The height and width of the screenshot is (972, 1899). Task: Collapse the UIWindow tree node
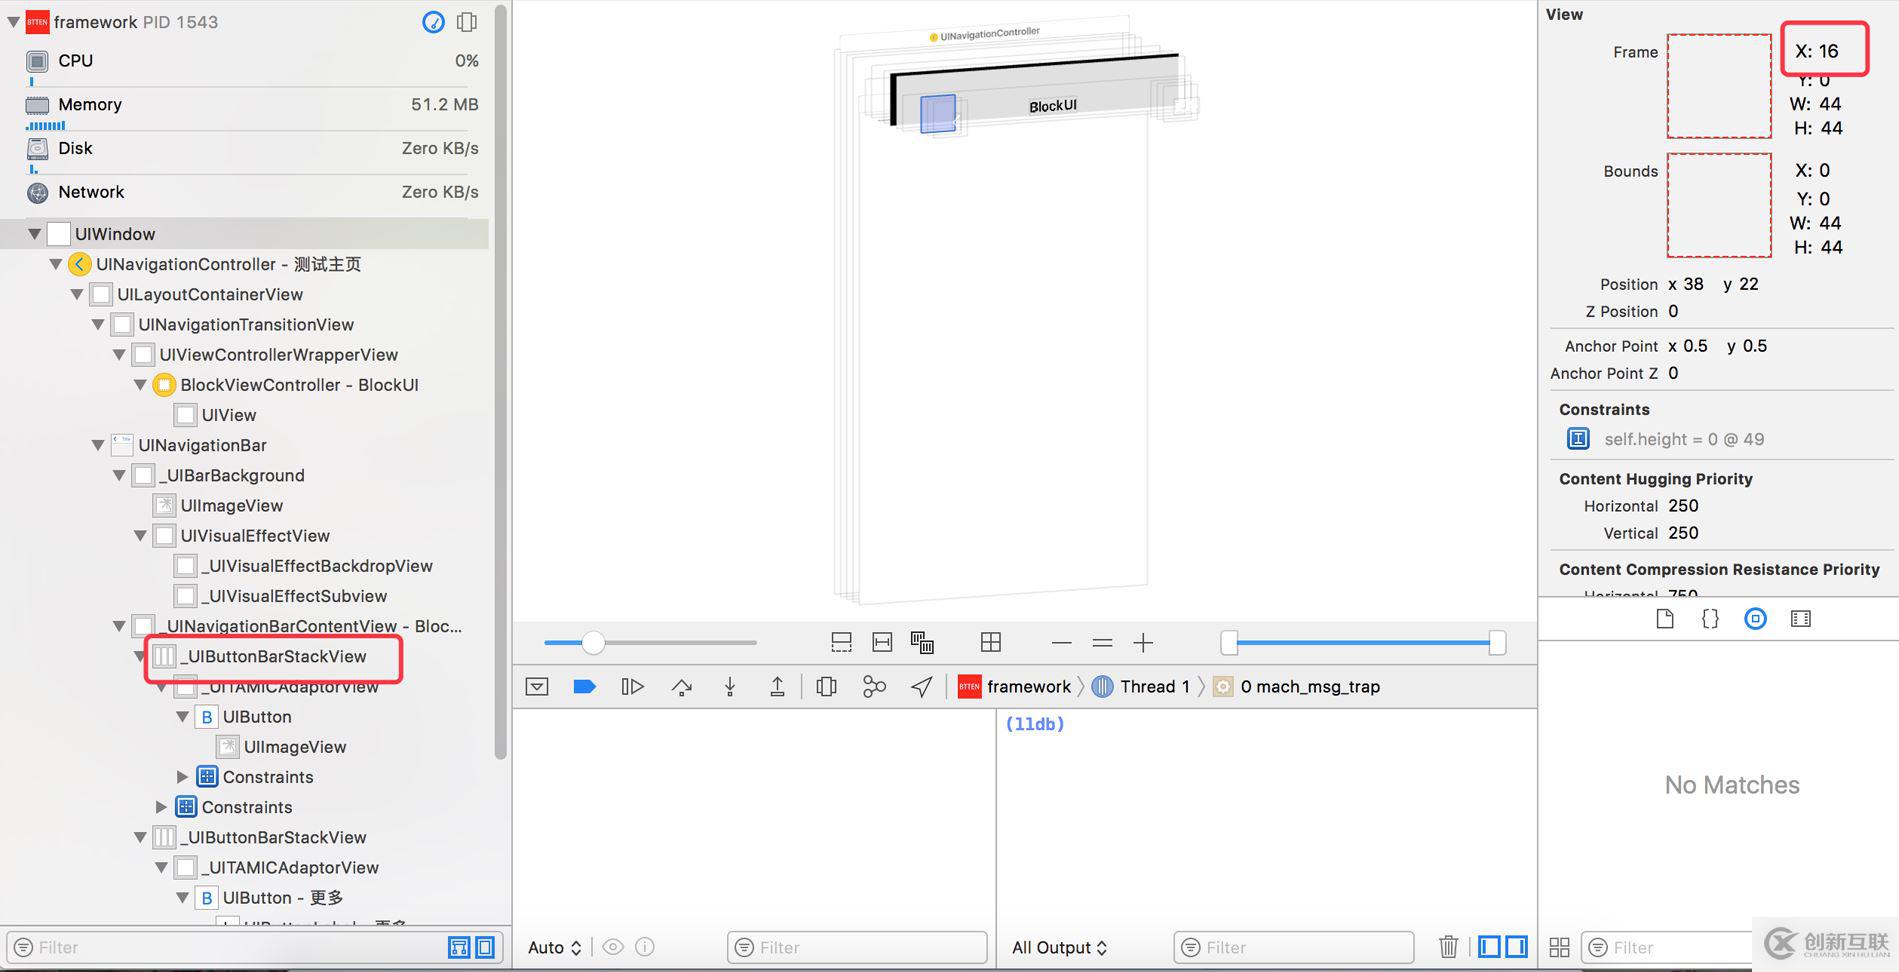pos(34,234)
